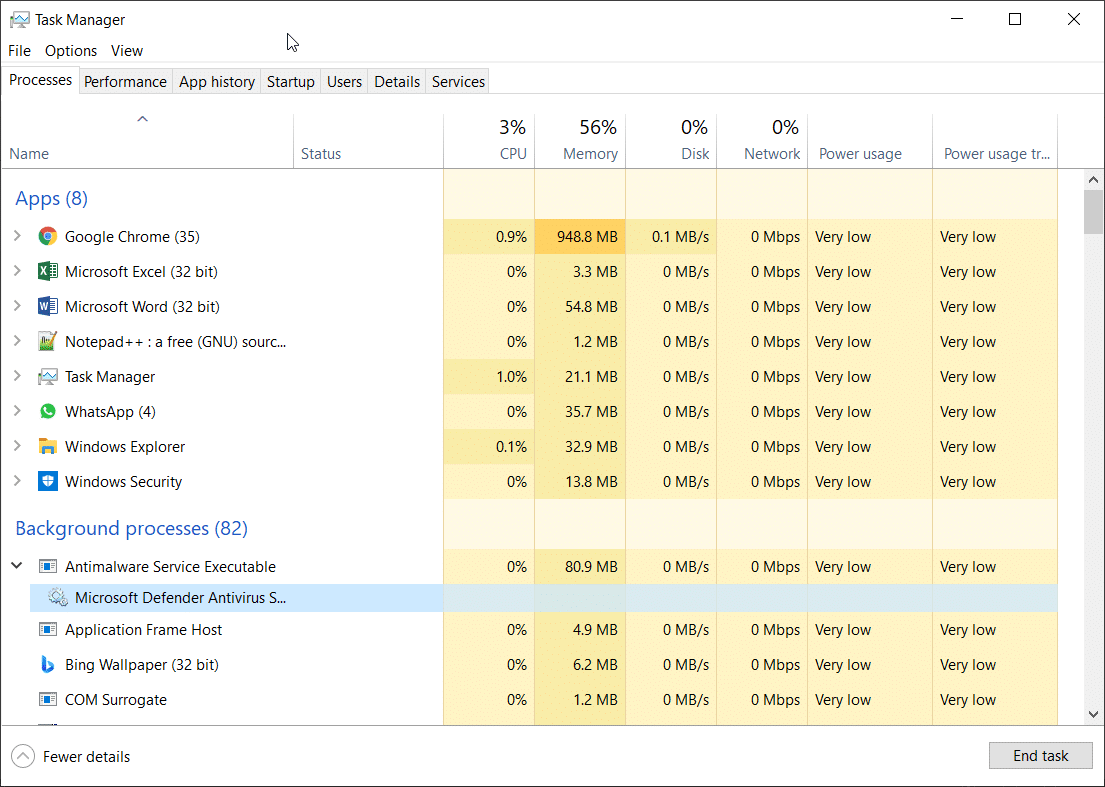Select the Notepad++ app icon
The image size is (1105, 787).
click(48, 342)
